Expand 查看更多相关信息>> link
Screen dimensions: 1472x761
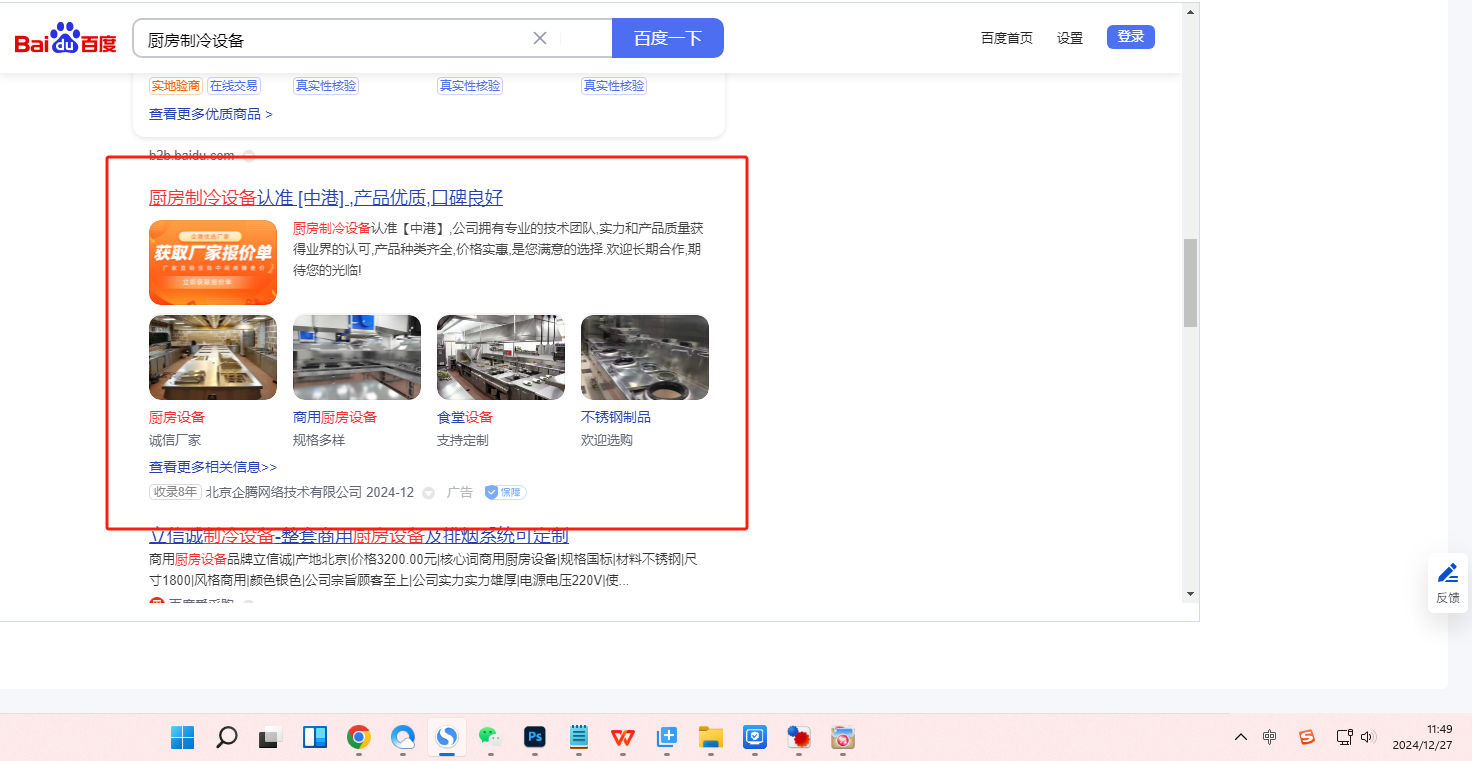click(213, 467)
